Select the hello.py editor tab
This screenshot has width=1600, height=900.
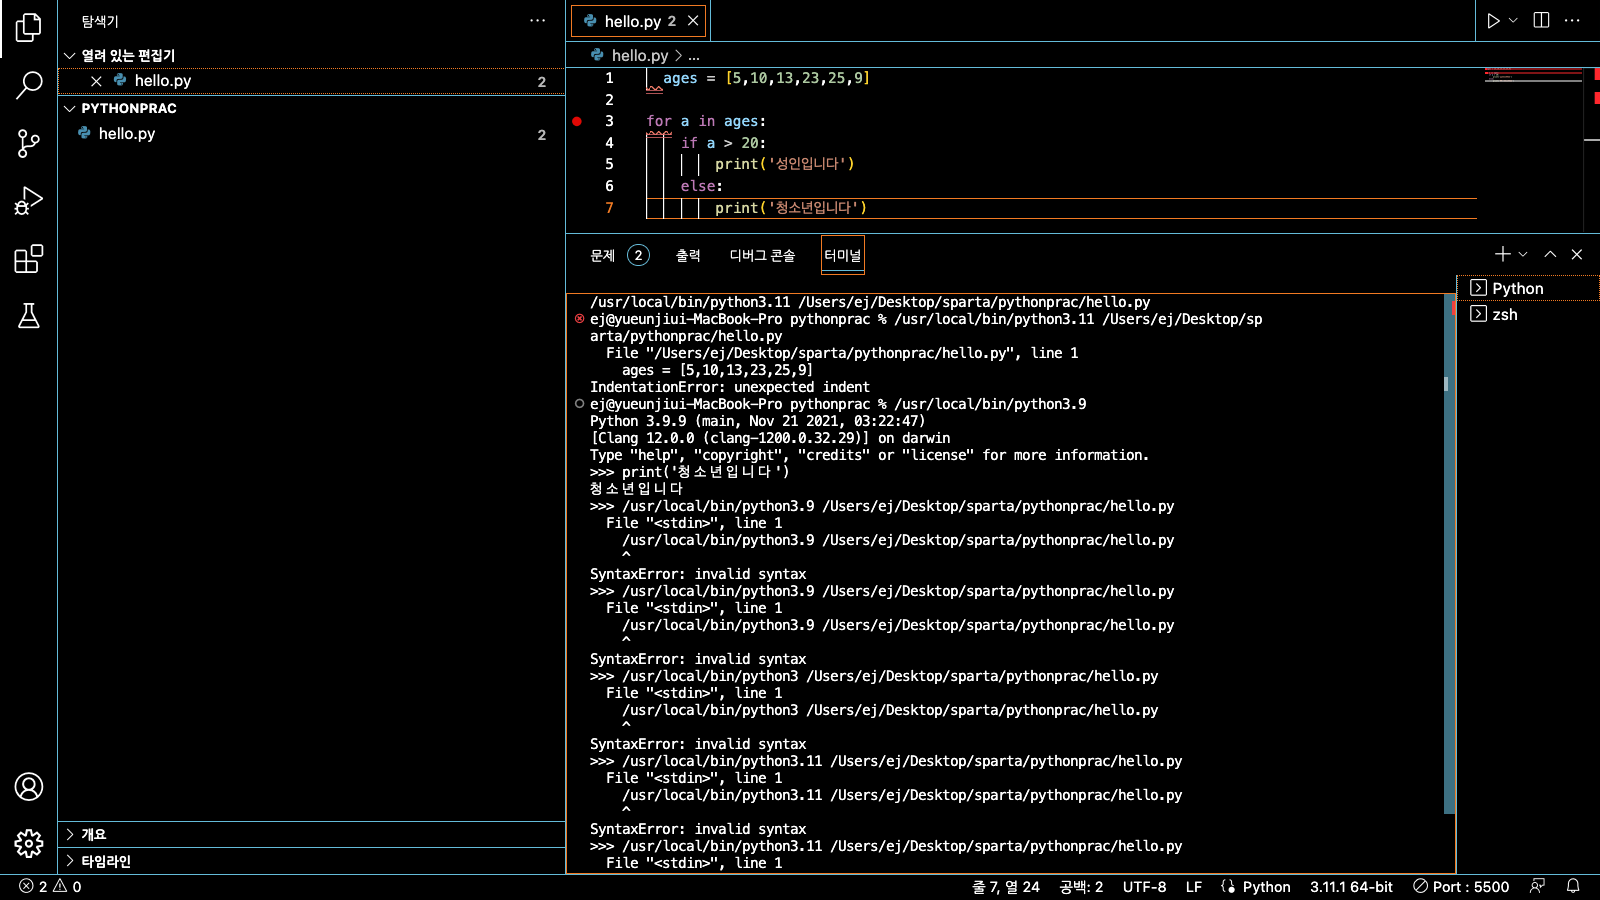click(x=638, y=21)
